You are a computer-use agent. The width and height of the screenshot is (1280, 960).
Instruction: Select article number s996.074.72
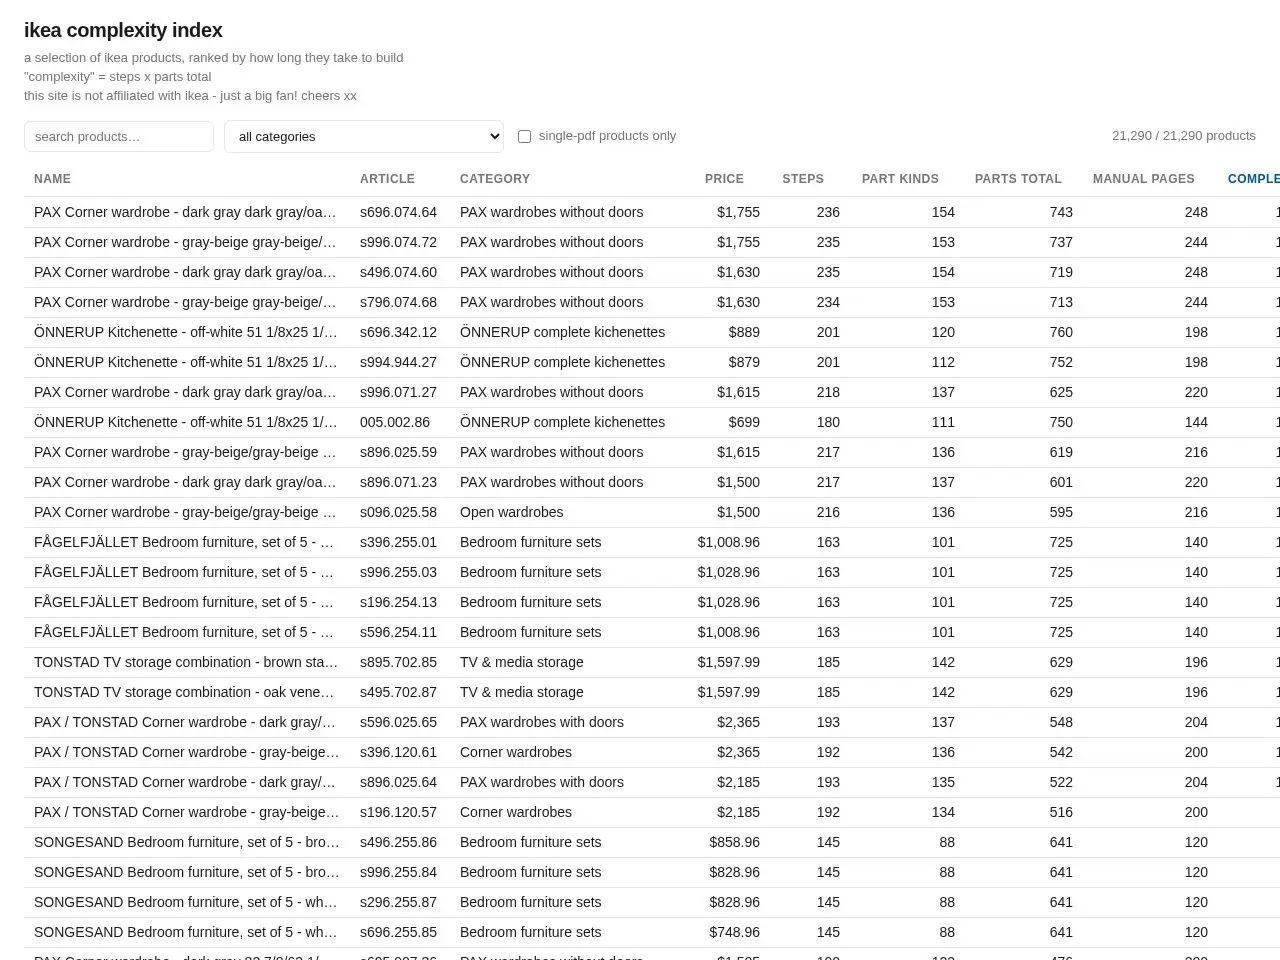coord(398,242)
